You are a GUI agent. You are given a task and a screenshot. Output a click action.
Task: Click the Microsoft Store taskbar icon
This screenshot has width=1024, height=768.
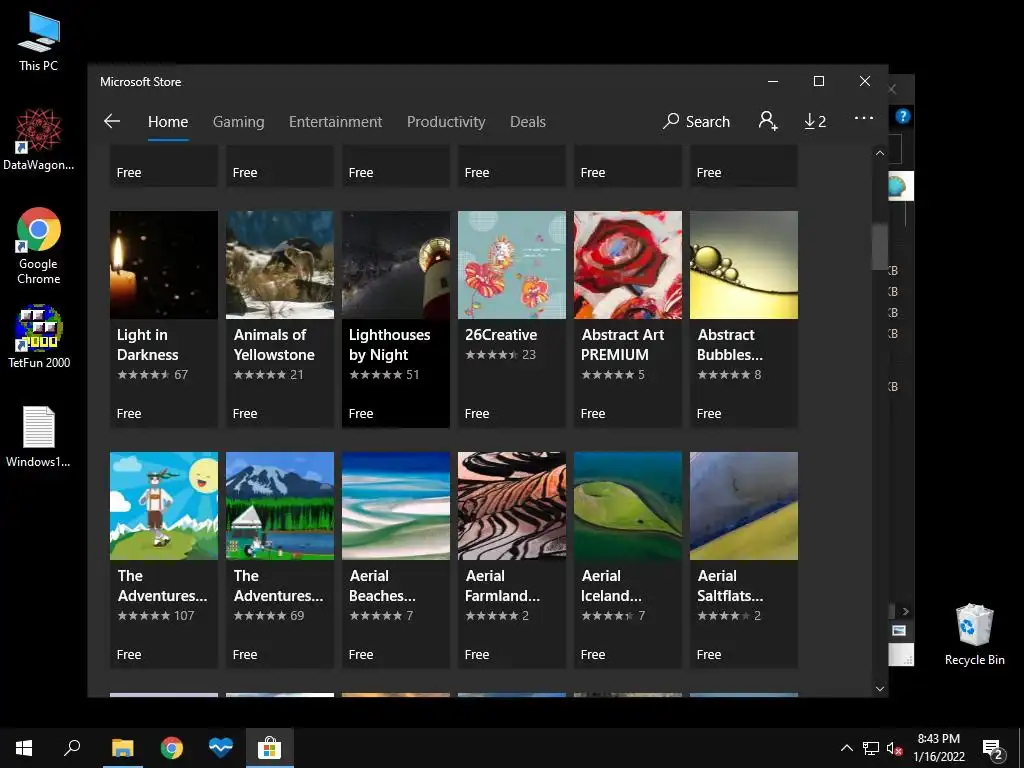pyautogui.click(x=270, y=748)
